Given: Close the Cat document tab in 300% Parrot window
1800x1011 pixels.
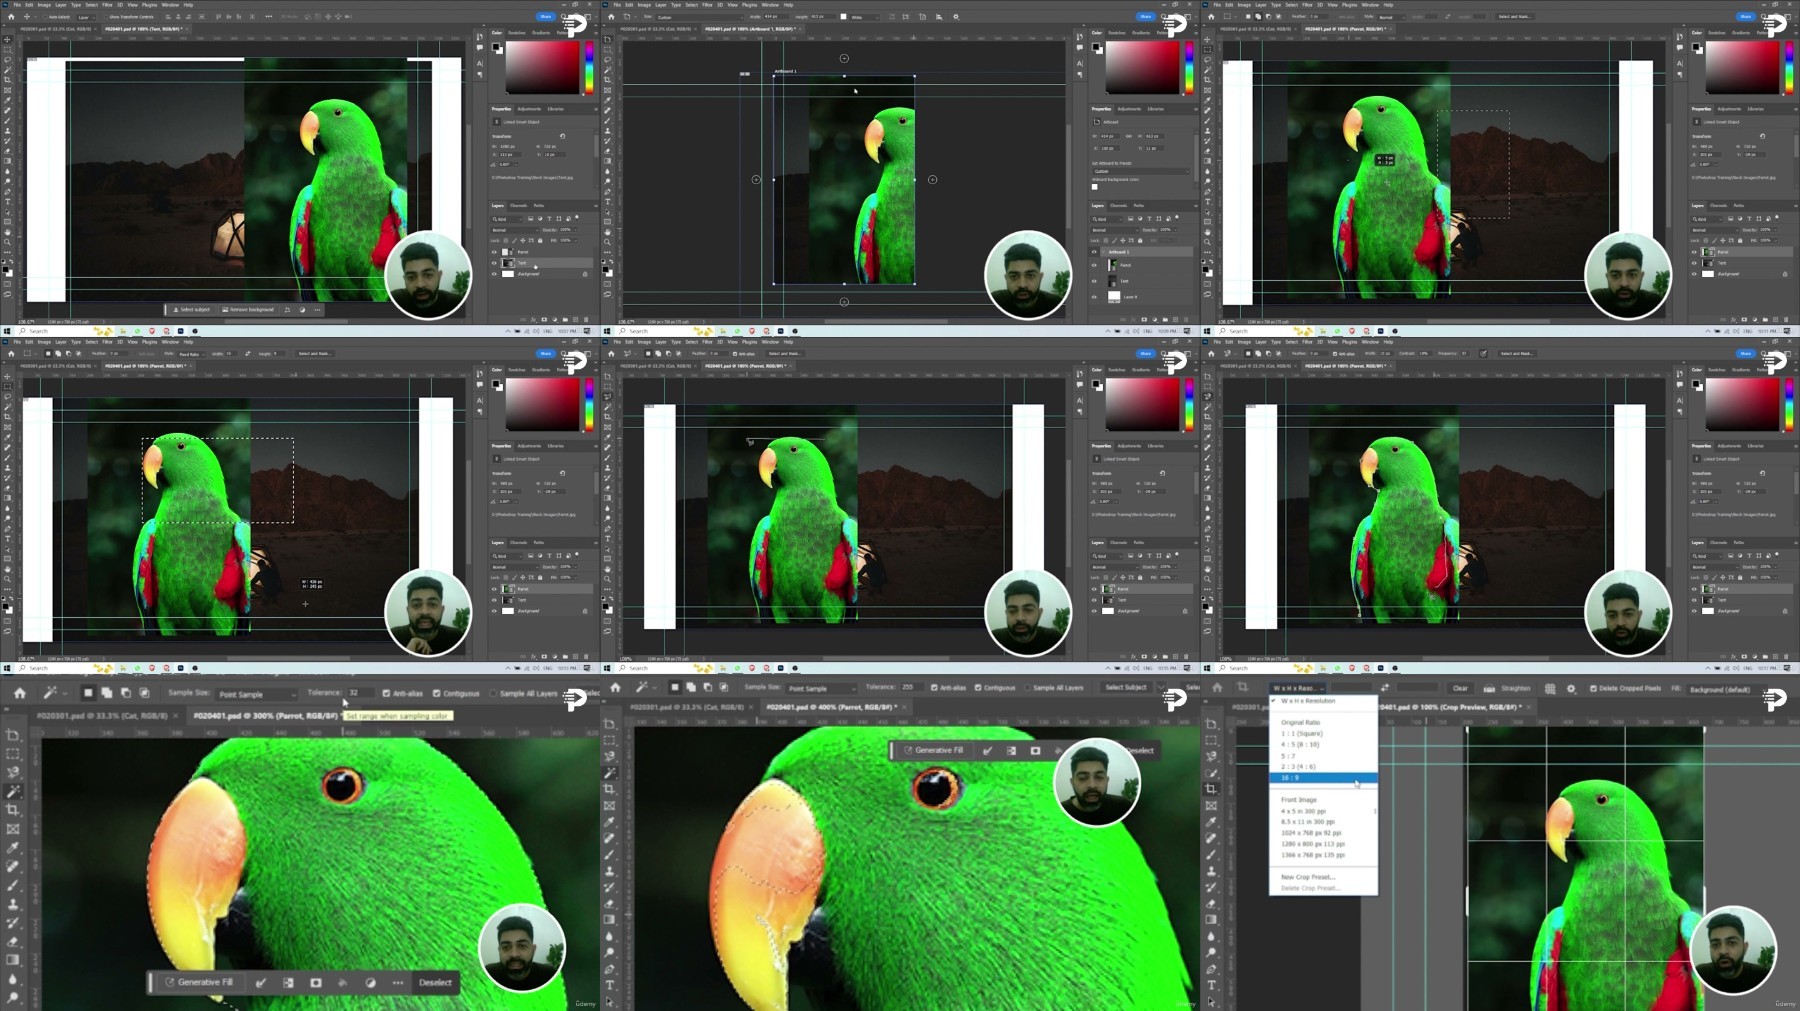Looking at the screenshot, I should coord(175,716).
